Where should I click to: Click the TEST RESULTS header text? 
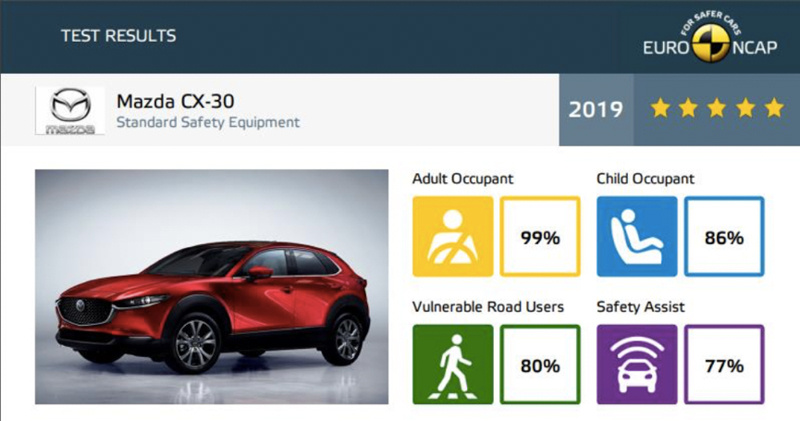click(118, 36)
